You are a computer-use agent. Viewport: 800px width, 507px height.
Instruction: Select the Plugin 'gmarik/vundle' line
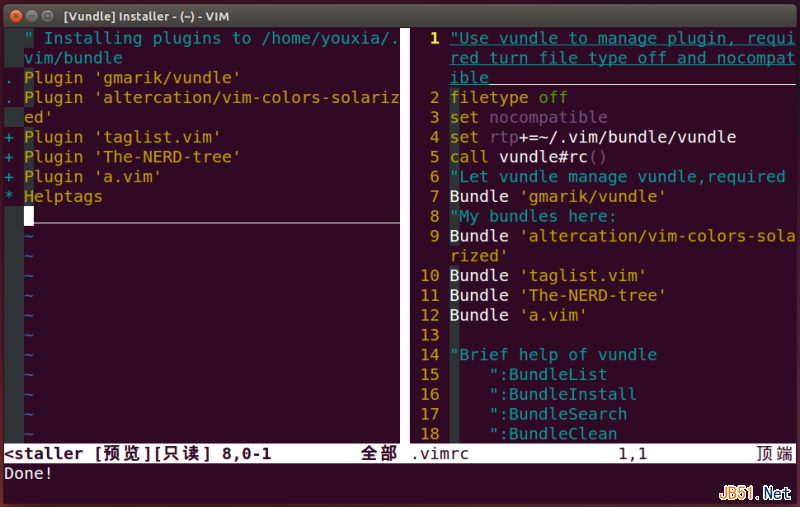pos(132,78)
